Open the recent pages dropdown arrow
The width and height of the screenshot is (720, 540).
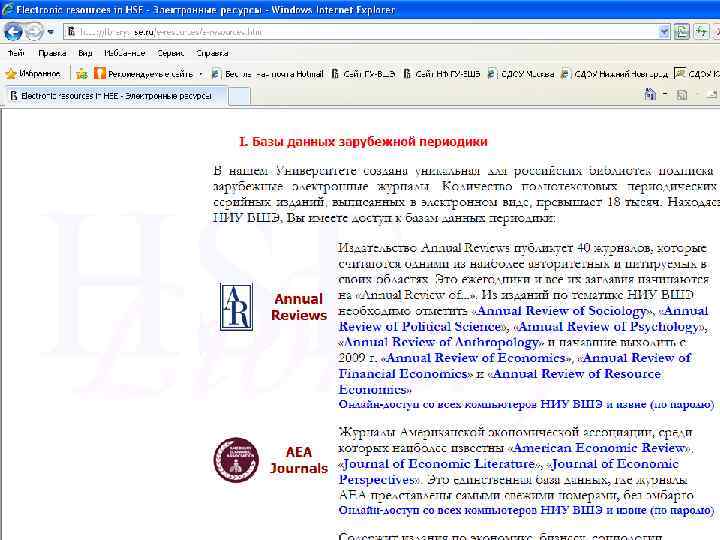(x=51, y=32)
